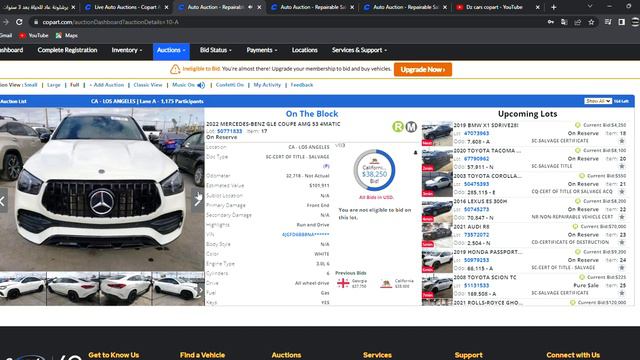Click the share page icon
The height and width of the screenshot is (360, 640).
(578, 22)
